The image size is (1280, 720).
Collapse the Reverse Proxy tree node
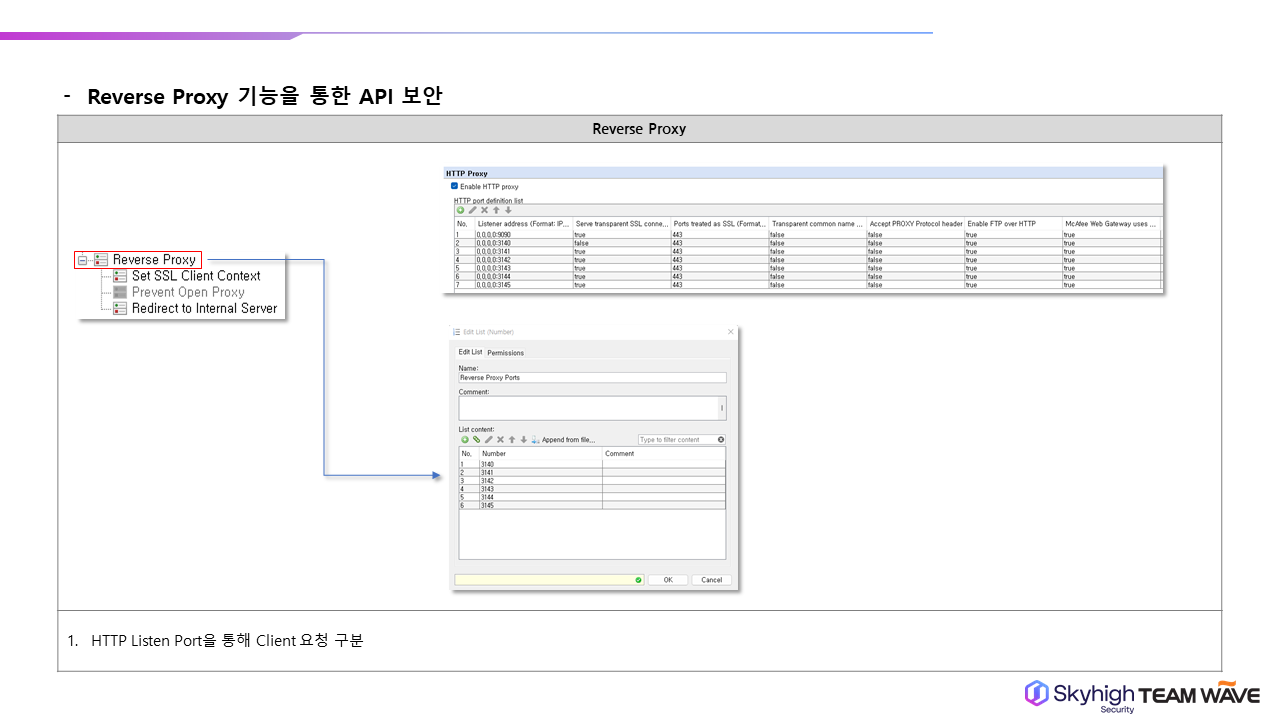(83, 260)
